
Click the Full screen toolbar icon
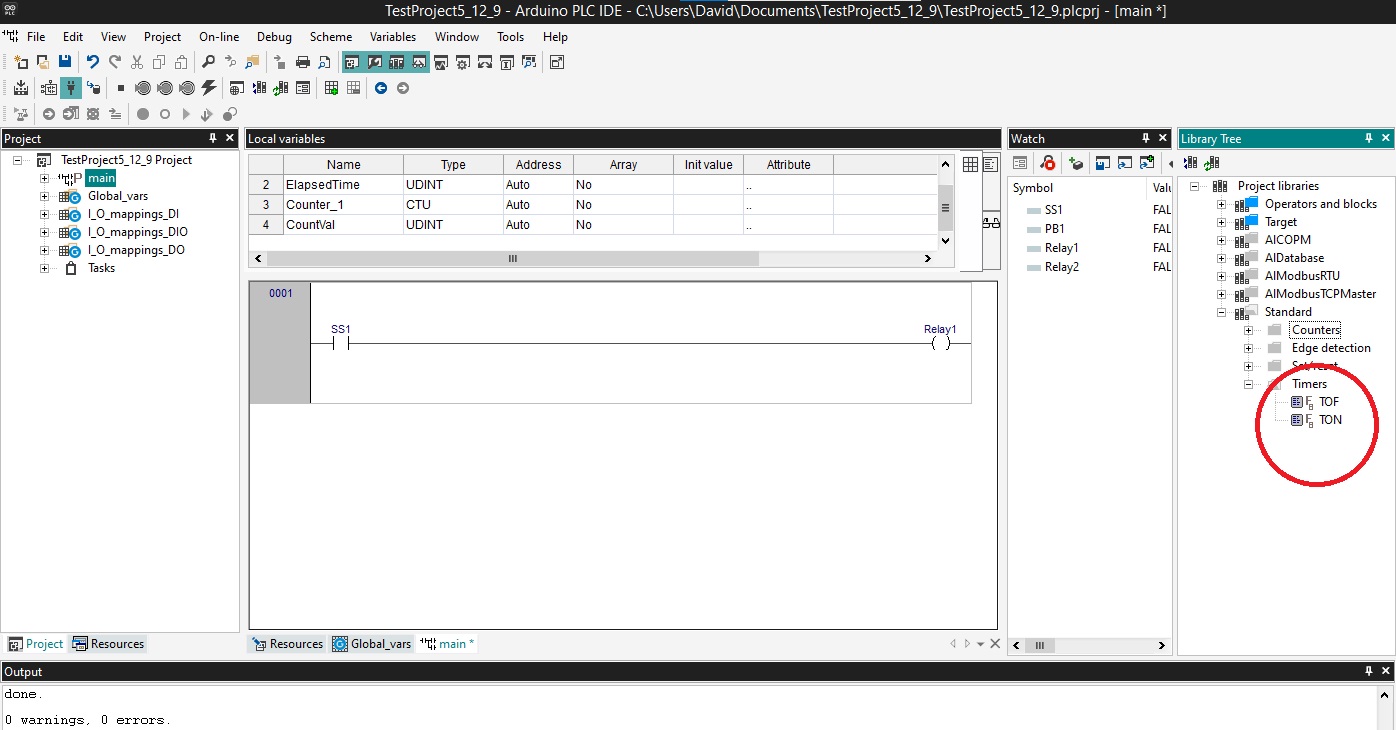click(x=557, y=62)
